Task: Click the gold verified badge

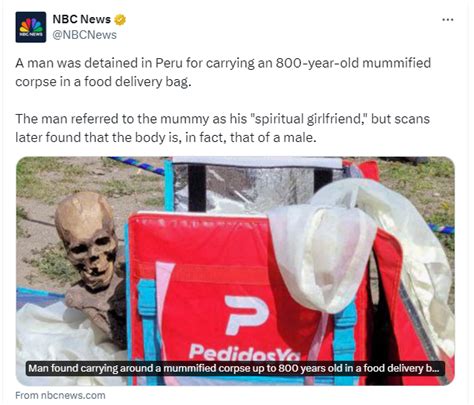Action: pos(120,20)
